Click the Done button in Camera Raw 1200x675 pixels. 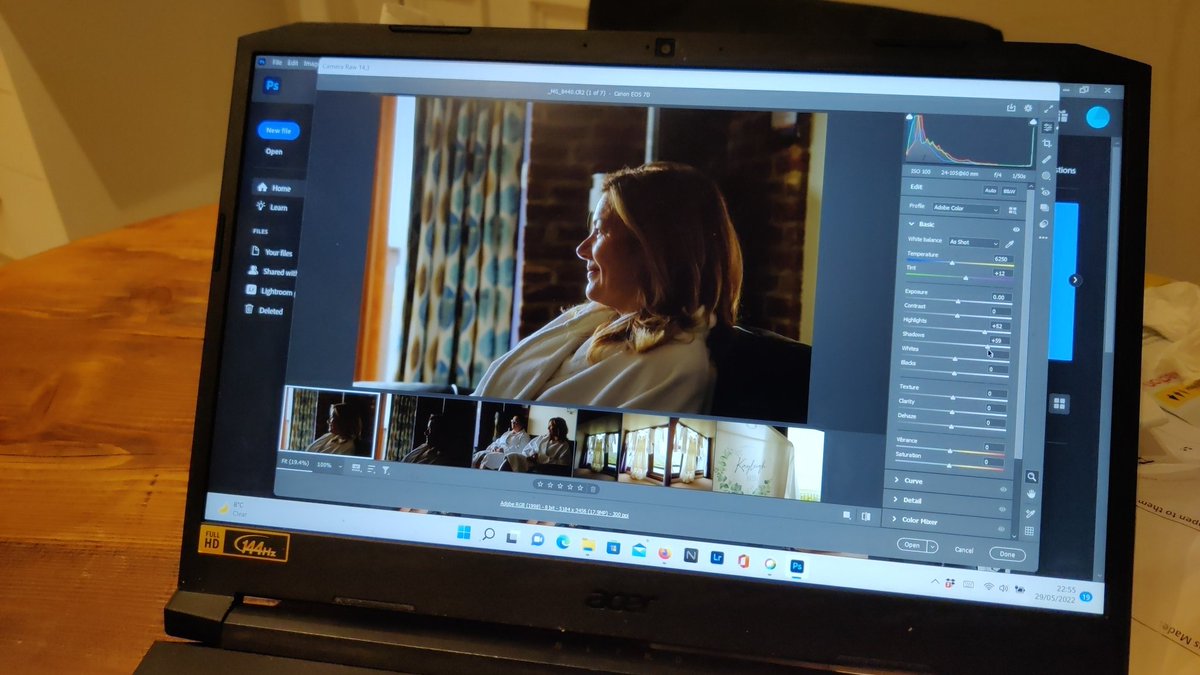tap(1007, 554)
